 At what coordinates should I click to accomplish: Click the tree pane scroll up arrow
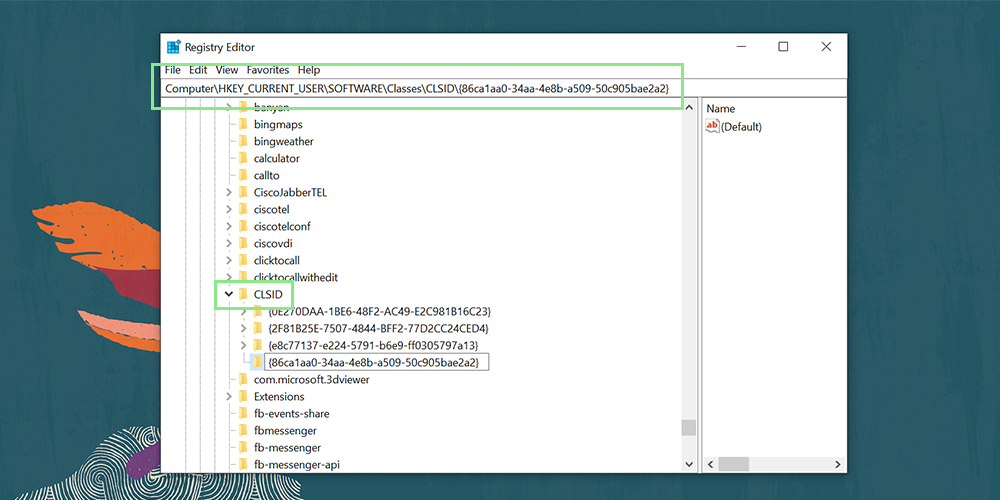coord(688,107)
